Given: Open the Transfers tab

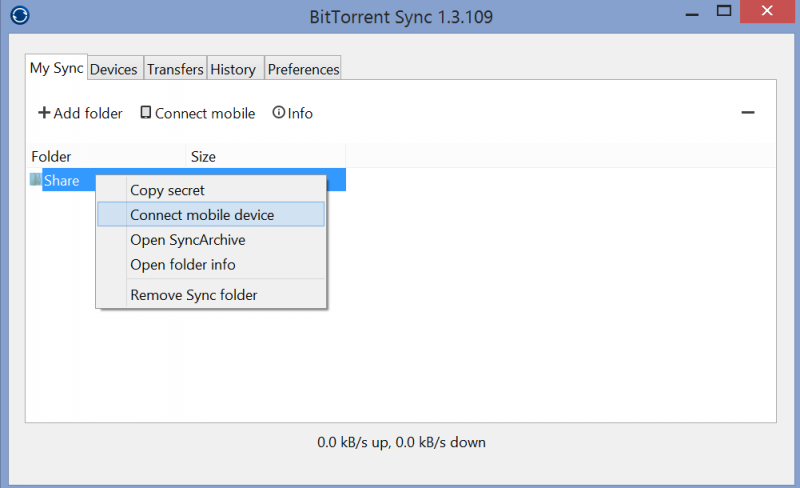Looking at the screenshot, I should click(x=176, y=69).
